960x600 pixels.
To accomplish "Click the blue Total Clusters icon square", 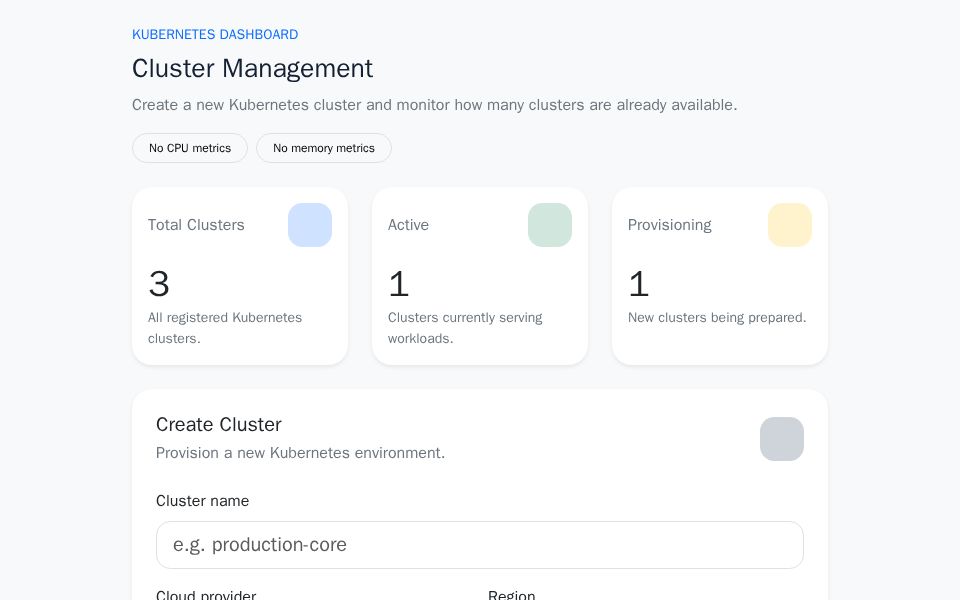I will [x=310, y=225].
